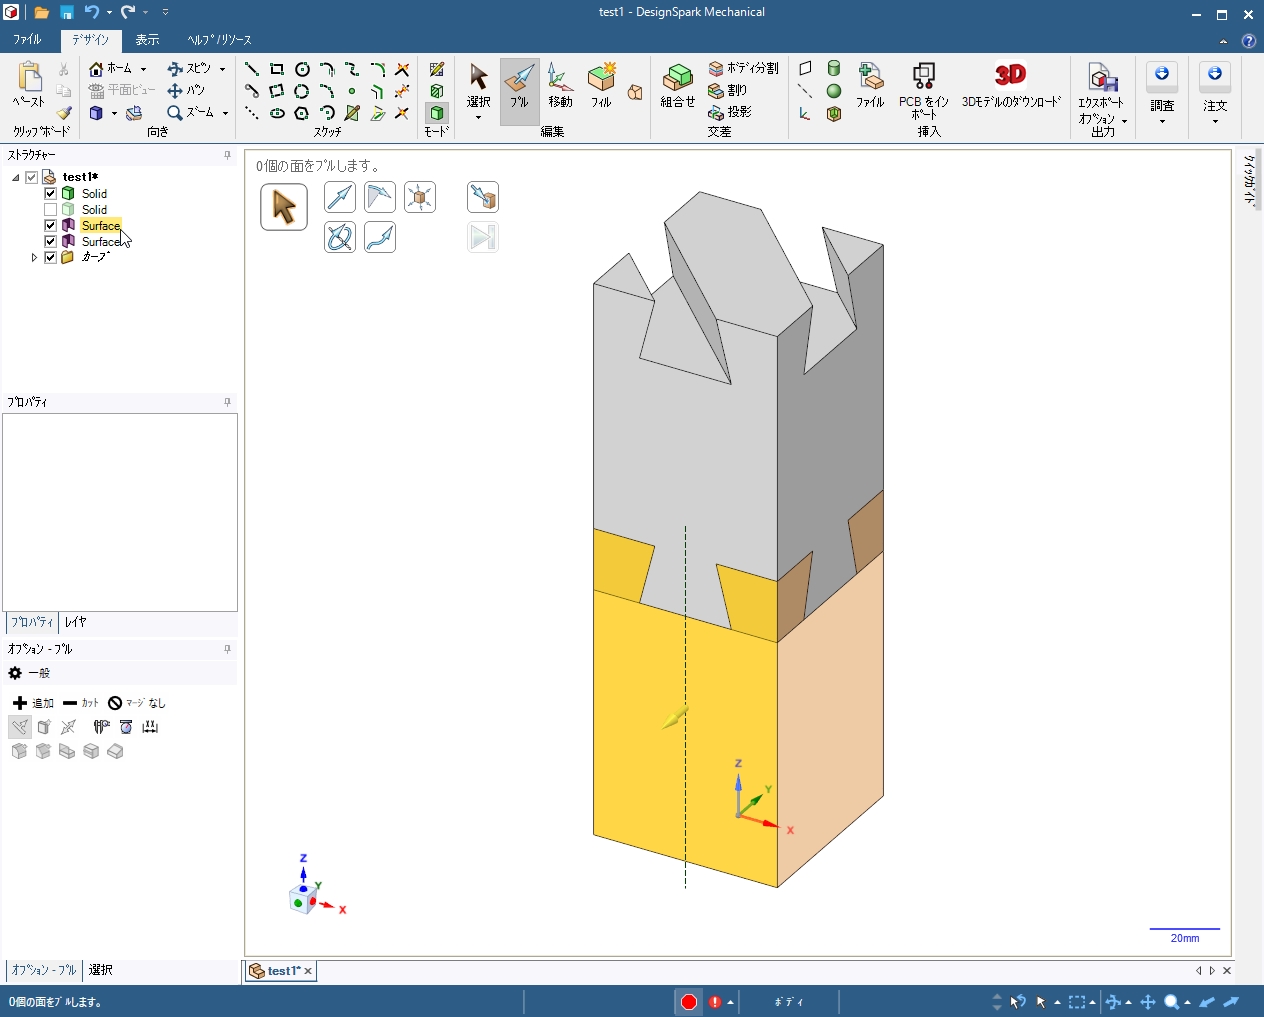Viewport: 1264px width, 1017px height.
Task: Click the Add (追加) option button
Action: click(33, 703)
